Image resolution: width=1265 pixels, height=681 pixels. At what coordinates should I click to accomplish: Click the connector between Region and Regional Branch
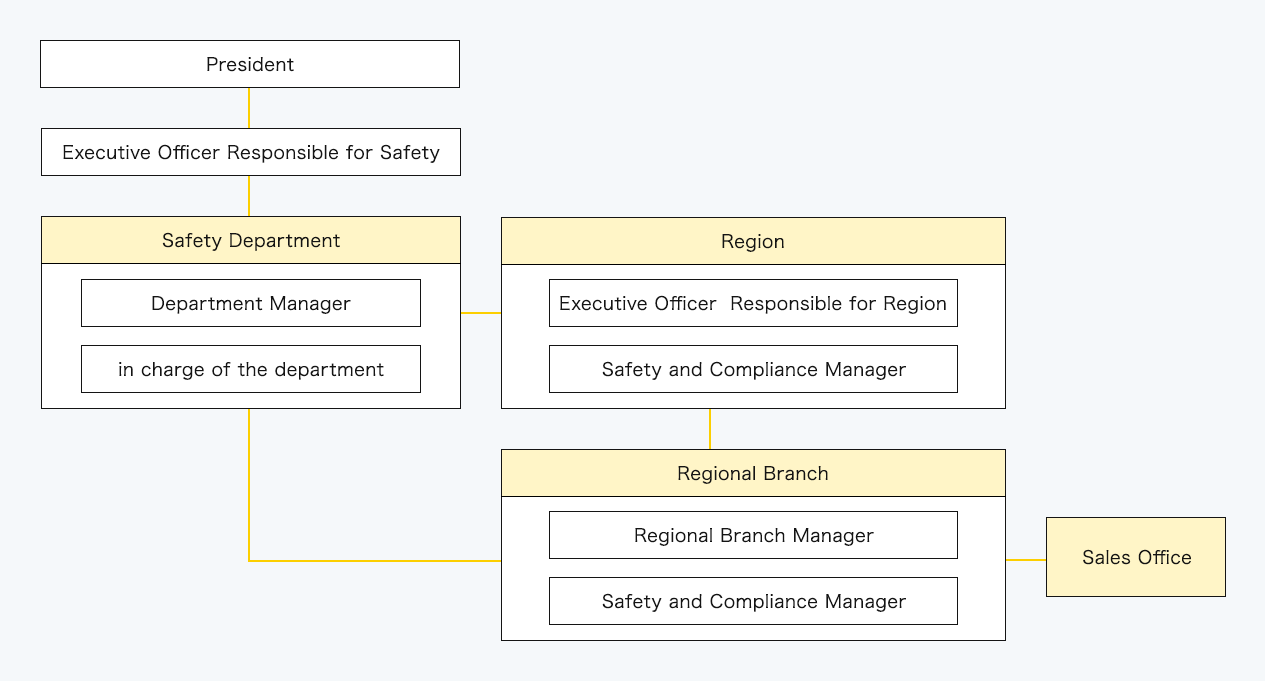(x=709, y=430)
